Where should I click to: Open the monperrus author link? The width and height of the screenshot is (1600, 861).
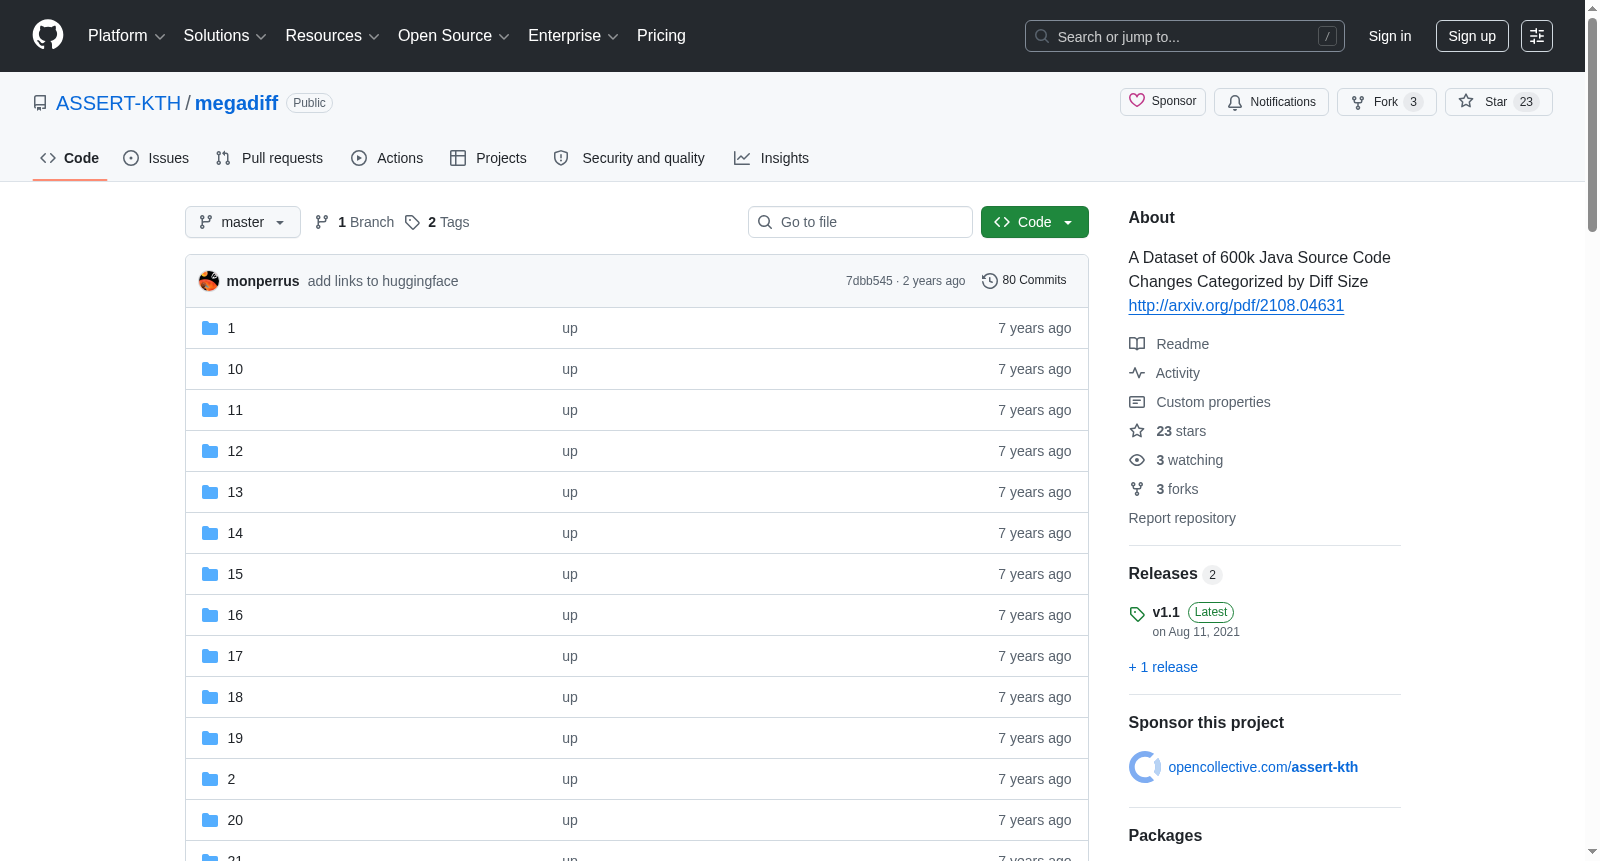tap(263, 281)
